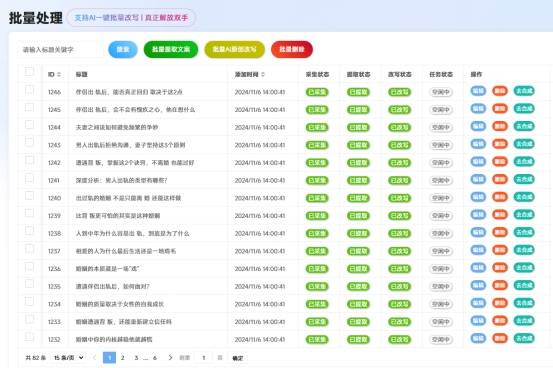This screenshot has width=553, height=368.
Task: Click the 已提取 status badge in row 1245
Action: [358, 110]
